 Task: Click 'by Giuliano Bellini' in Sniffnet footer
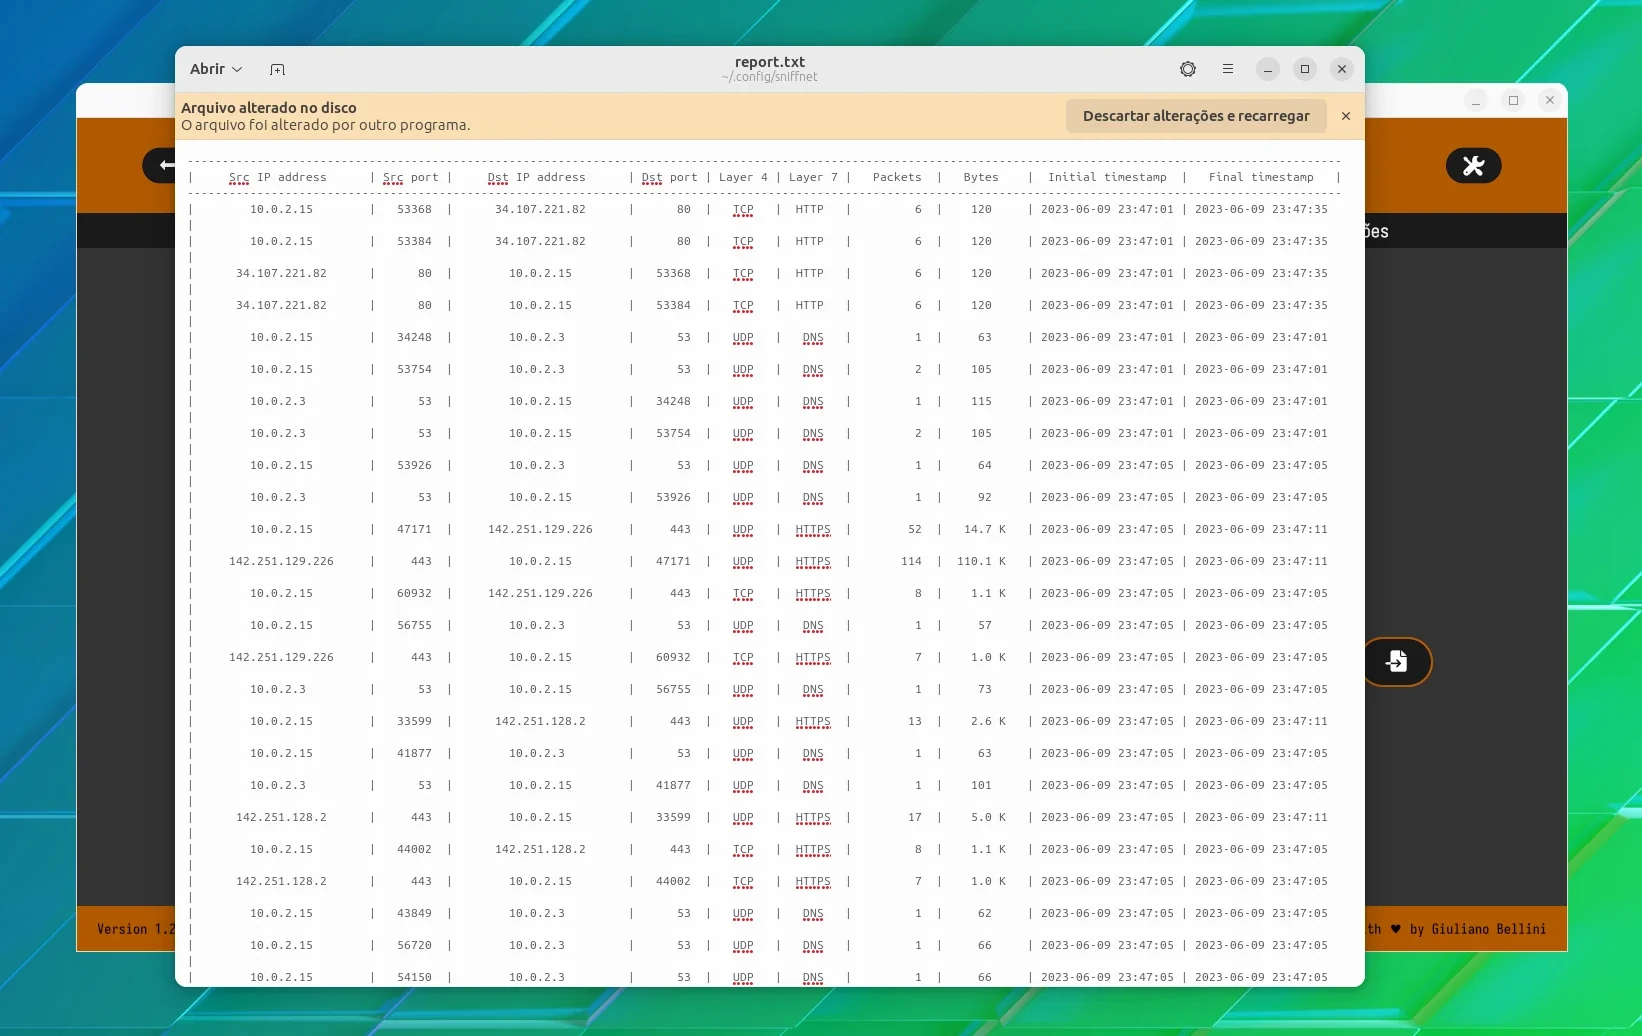click(1478, 929)
